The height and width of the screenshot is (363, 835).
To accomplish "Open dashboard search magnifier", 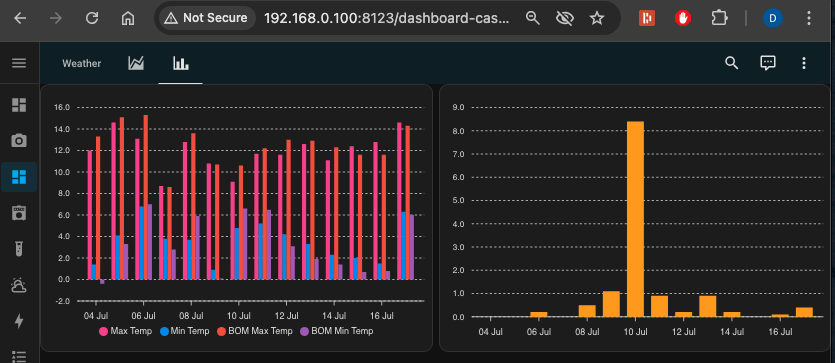I will [732, 63].
